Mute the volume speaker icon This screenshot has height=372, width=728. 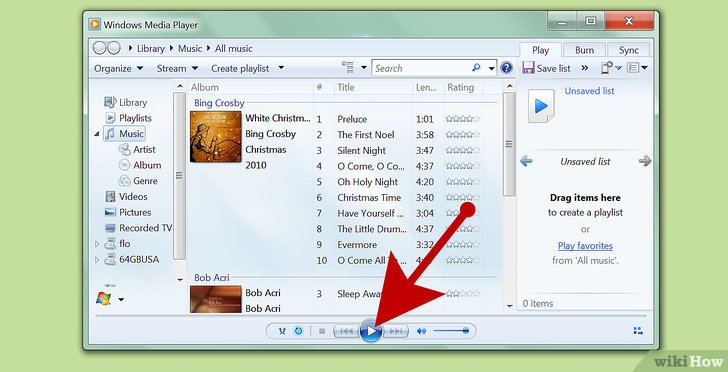point(421,331)
